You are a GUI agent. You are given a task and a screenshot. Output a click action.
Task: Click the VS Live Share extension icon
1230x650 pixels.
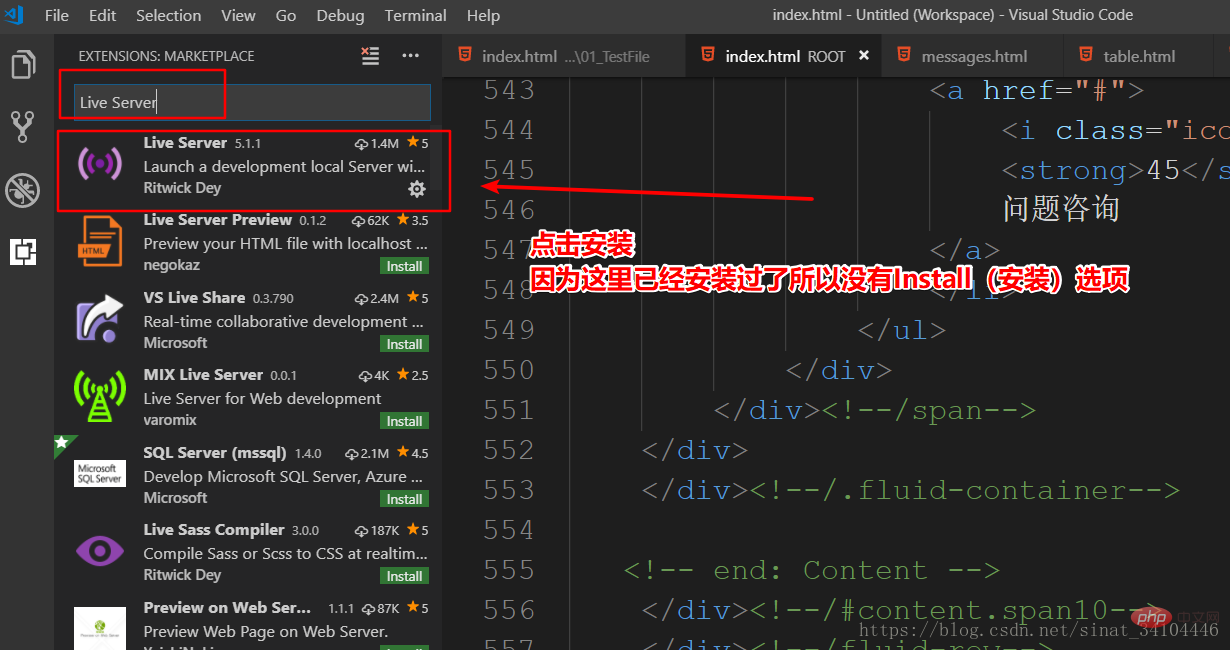[x=99, y=318]
